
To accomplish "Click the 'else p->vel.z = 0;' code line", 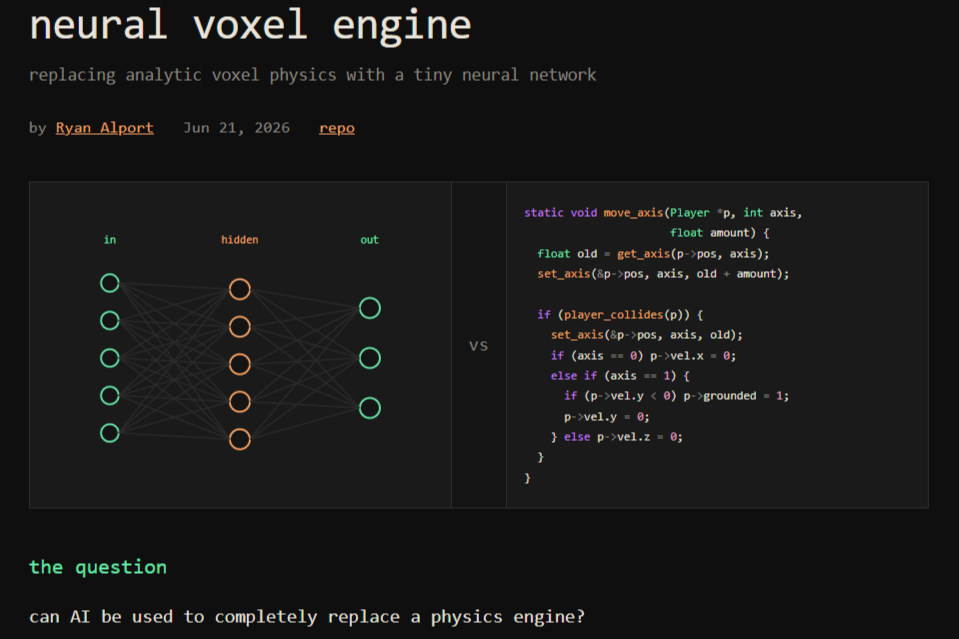I will click(x=616, y=437).
